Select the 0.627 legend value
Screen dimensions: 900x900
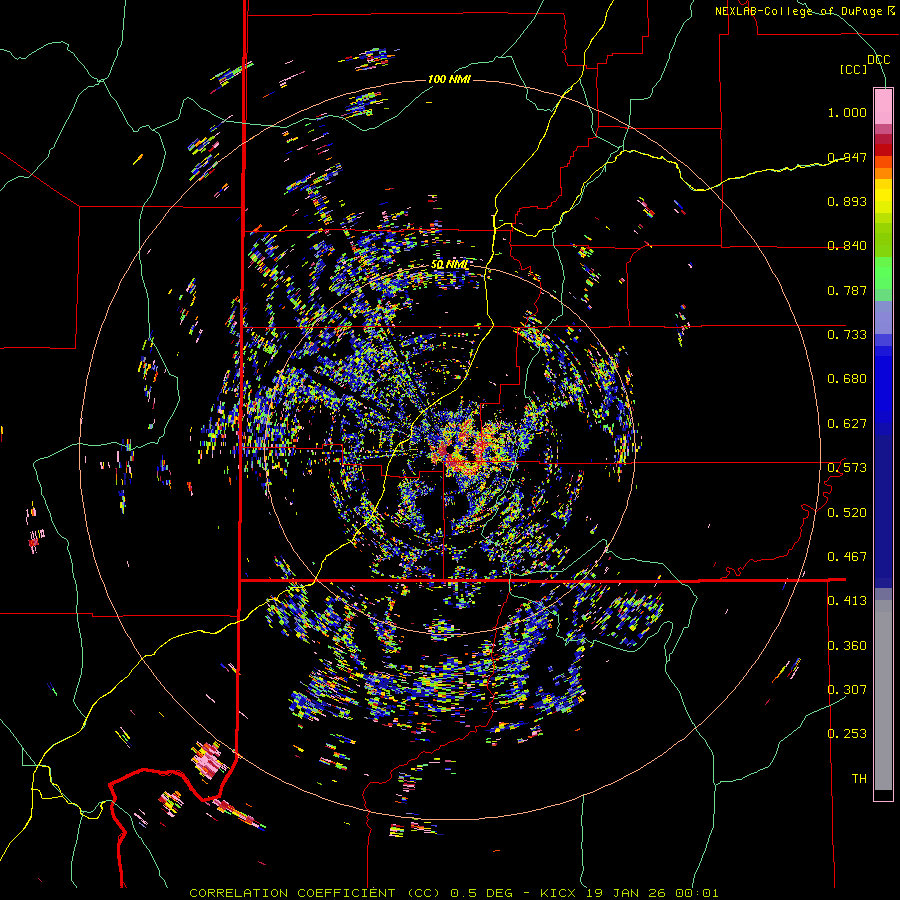tap(847, 424)
